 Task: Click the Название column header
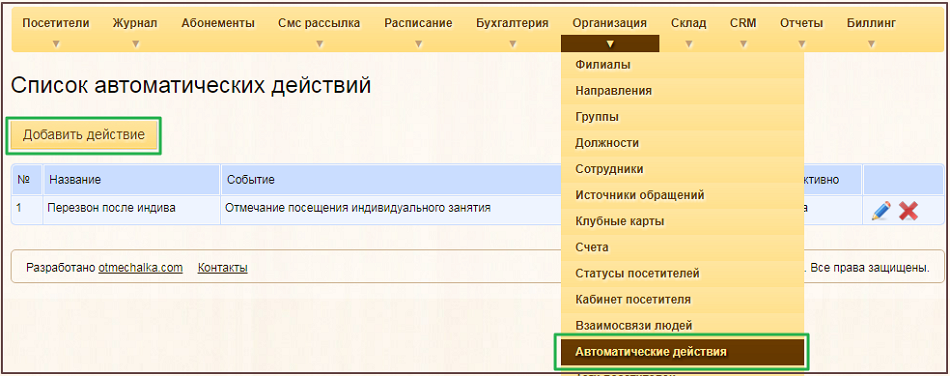click(x=131, y=180)
